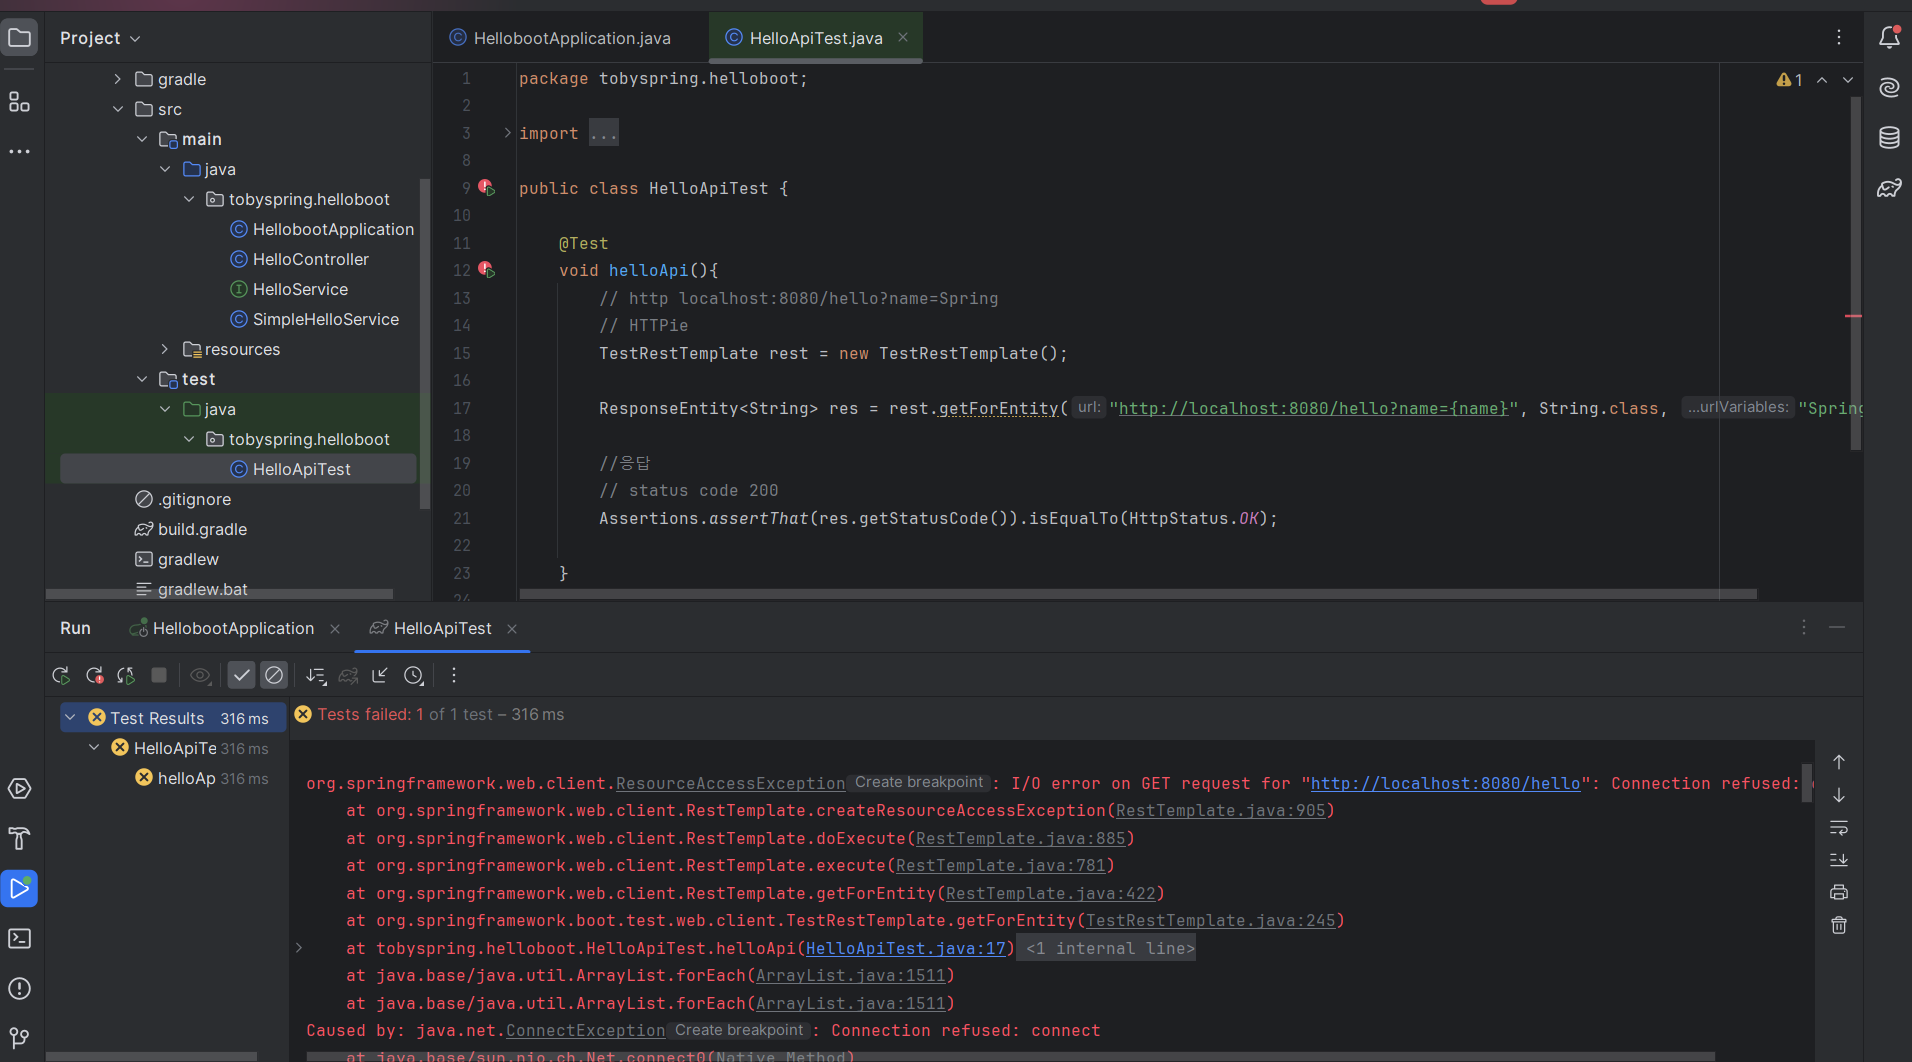
Task: Open the AI Assistant spiral icon
Action: click(x=1889, y=88)
